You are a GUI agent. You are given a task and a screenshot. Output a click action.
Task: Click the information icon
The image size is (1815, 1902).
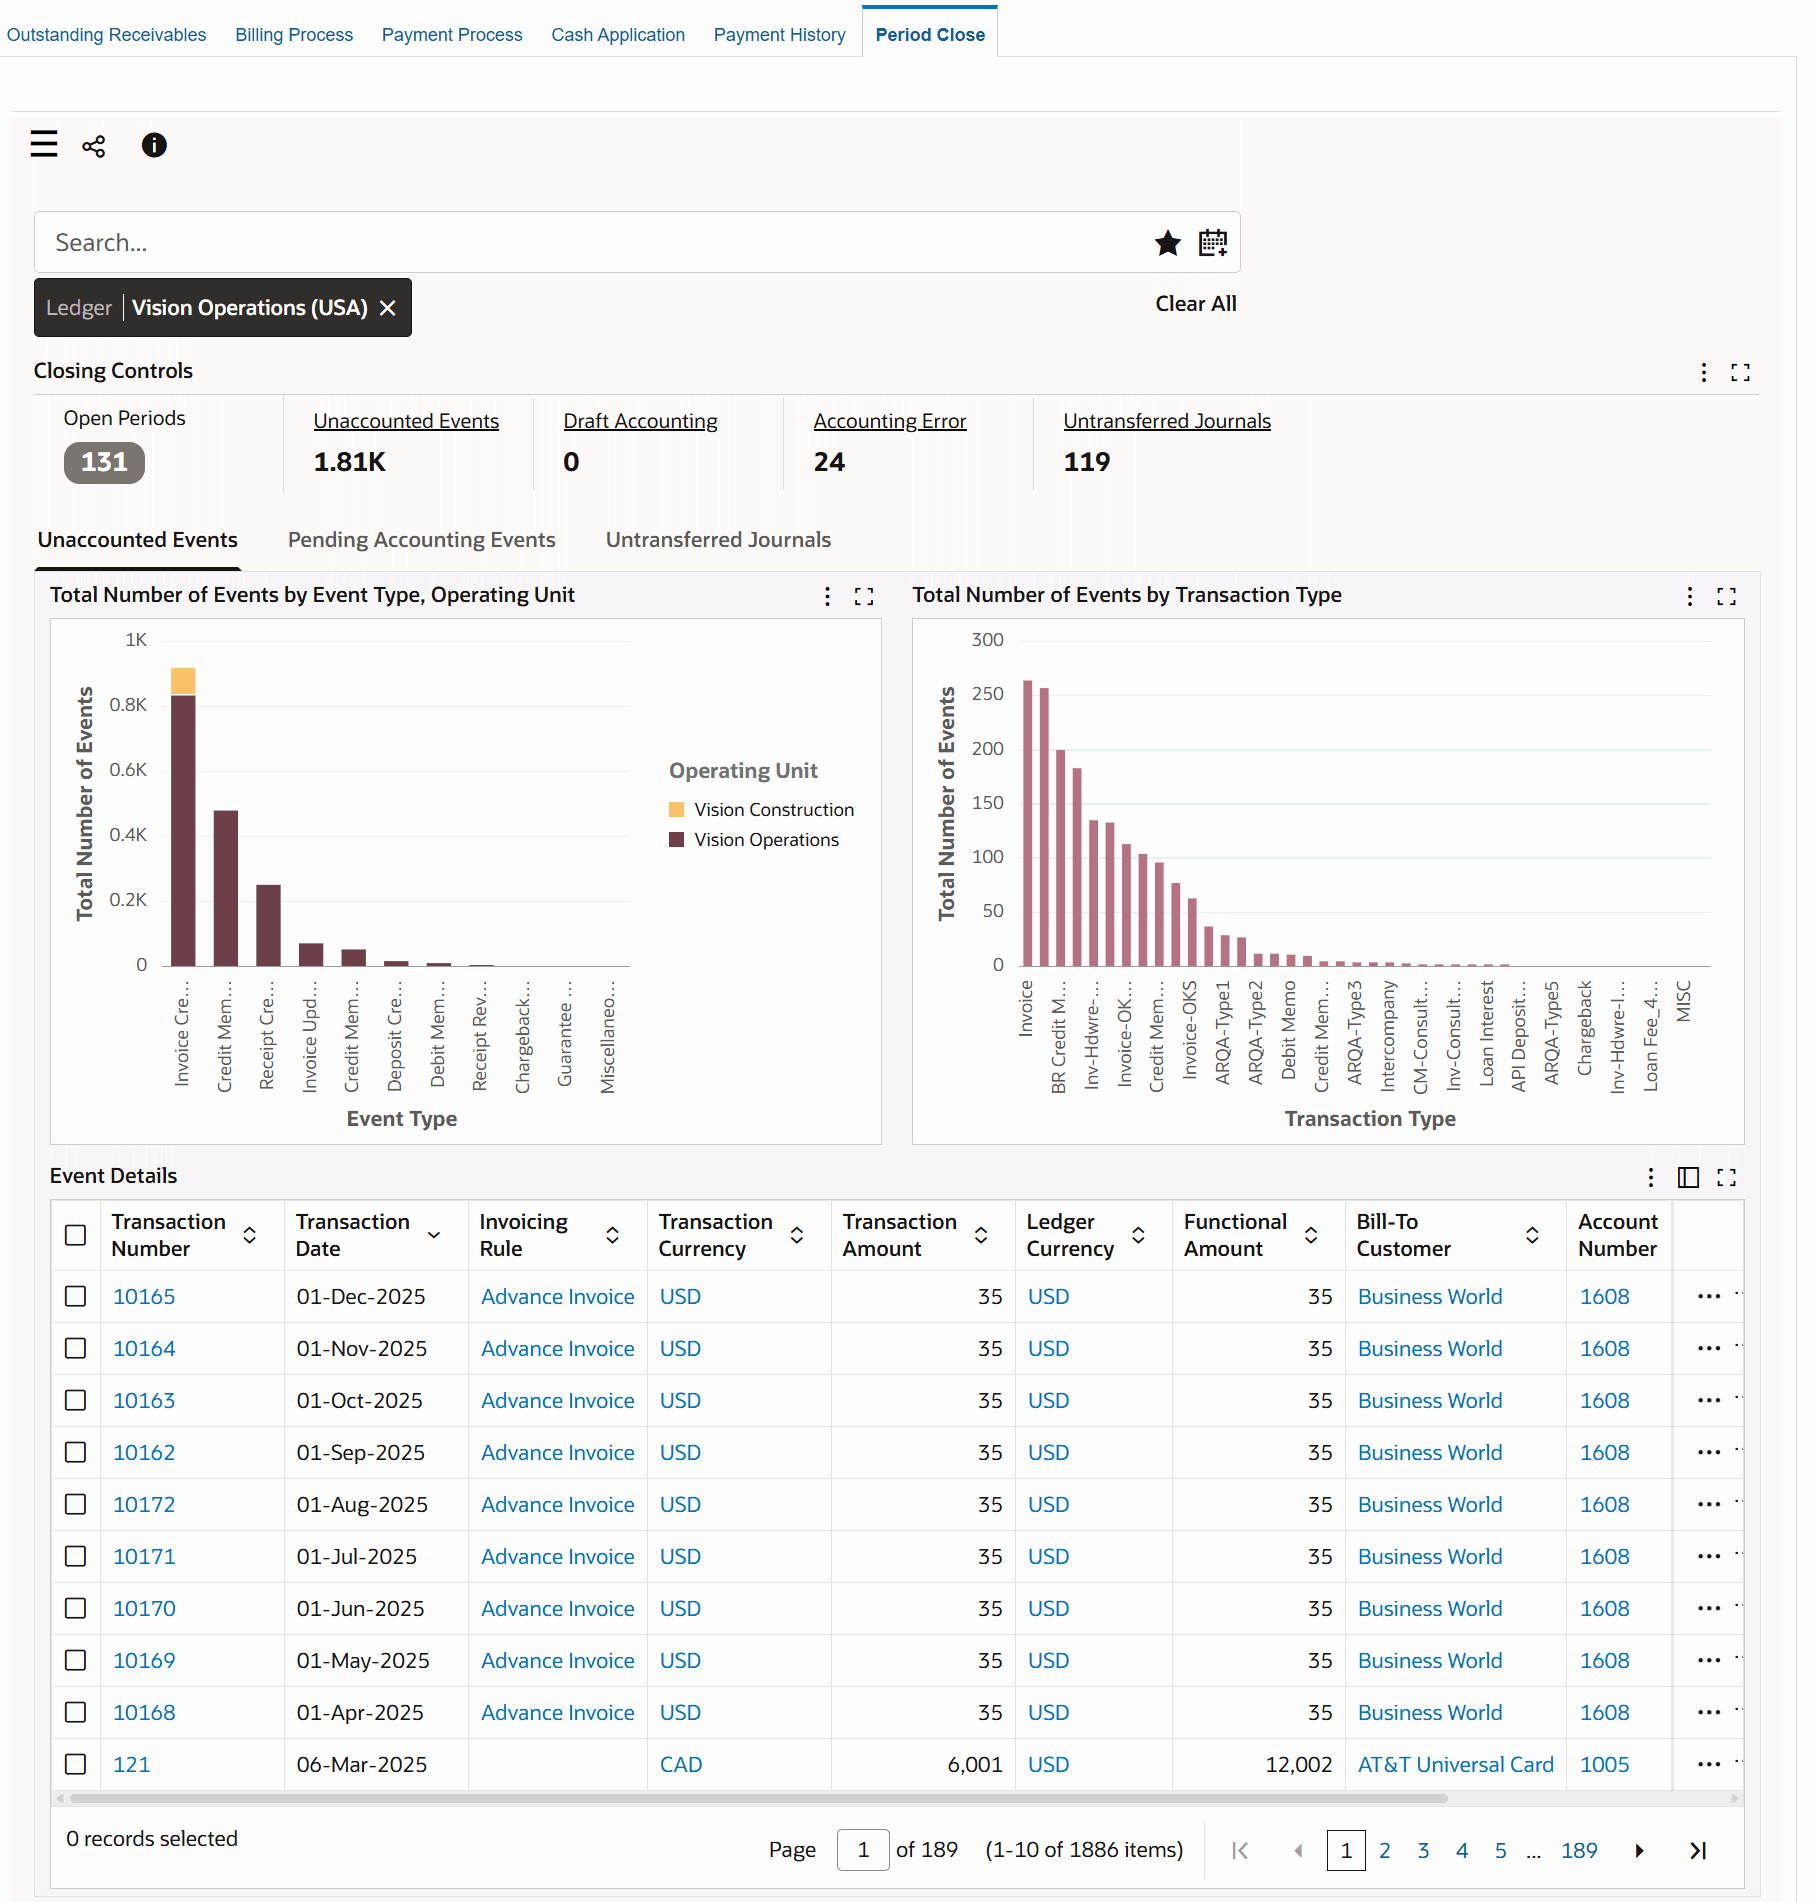tap(154, 145)
